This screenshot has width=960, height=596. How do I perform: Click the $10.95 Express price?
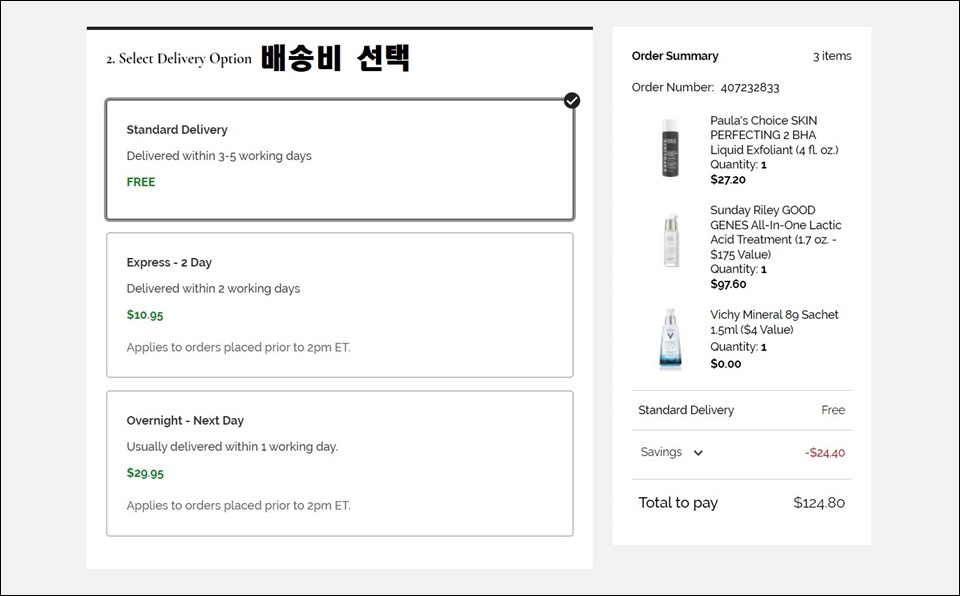click(x=145, y=315)
